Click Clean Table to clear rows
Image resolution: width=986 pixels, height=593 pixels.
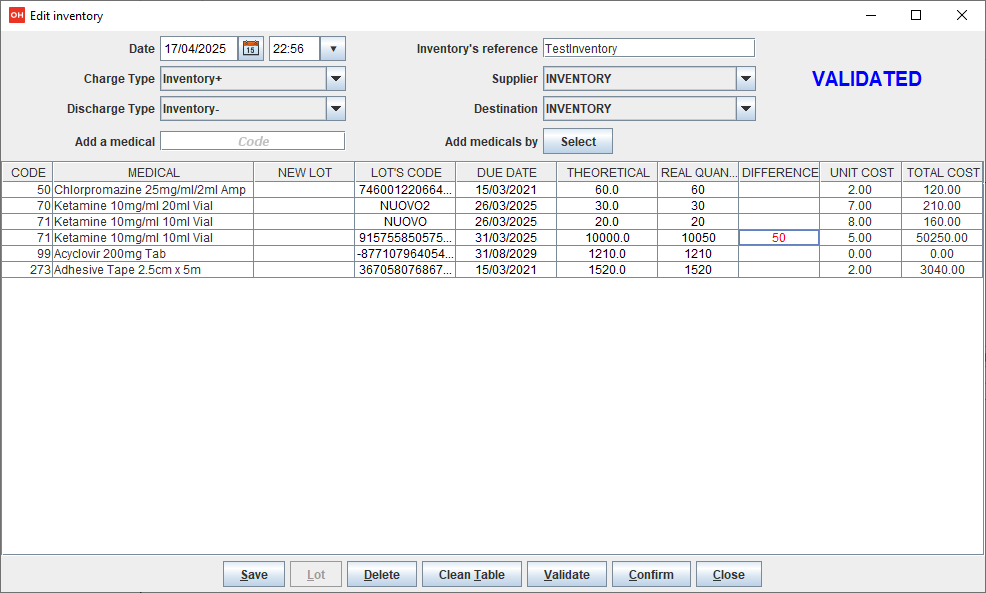(x=471, y=573)
